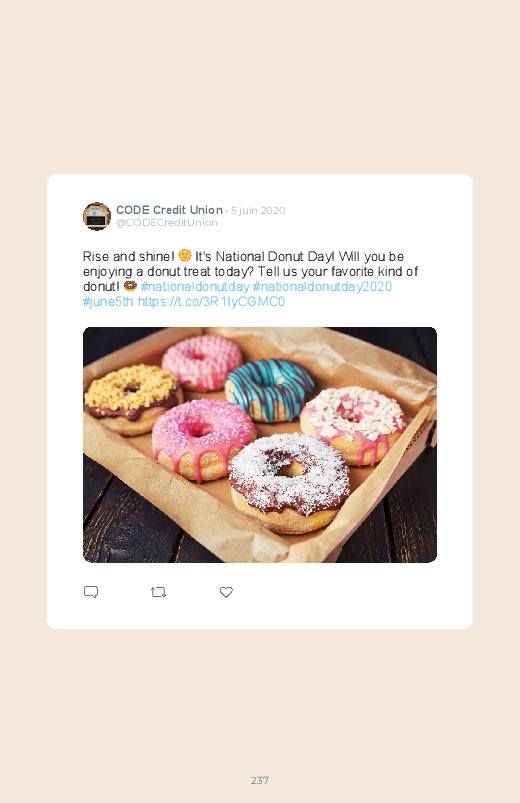Open the #nationaldonutday hashtag
The image size is (520, 803).
(x=195, y=286)
